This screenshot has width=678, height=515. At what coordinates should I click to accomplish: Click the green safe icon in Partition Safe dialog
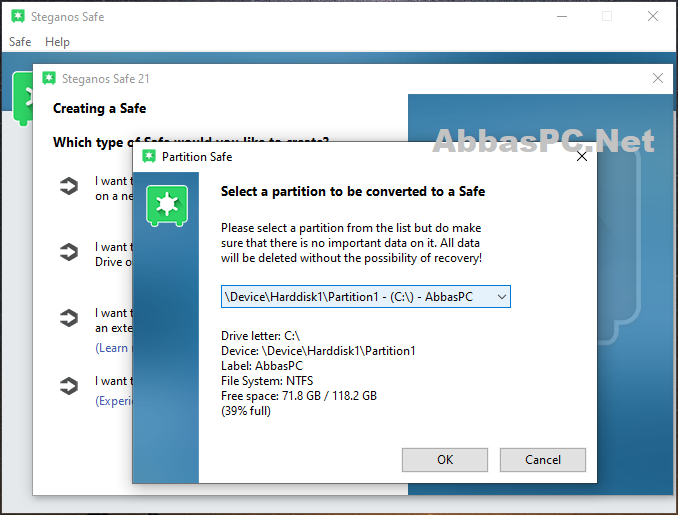[167, 206]
